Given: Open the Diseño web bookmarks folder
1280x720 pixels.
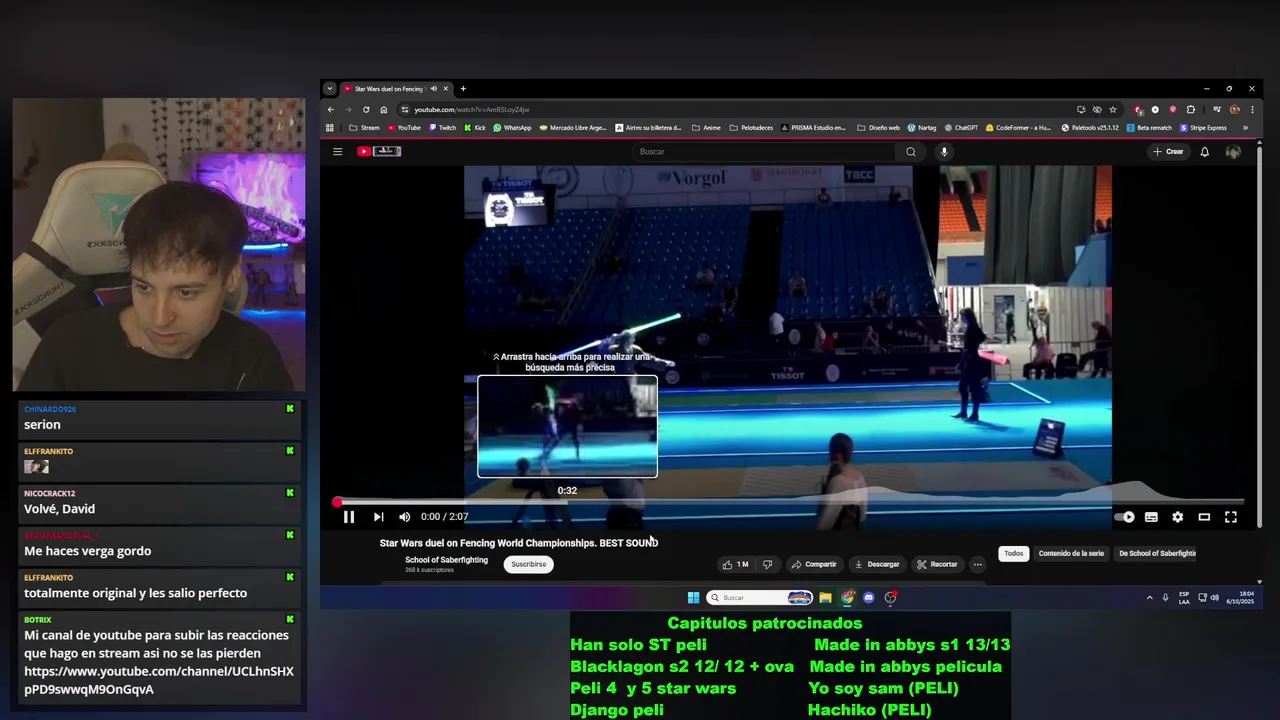Looking at the screenshot, I should (878, 128).
